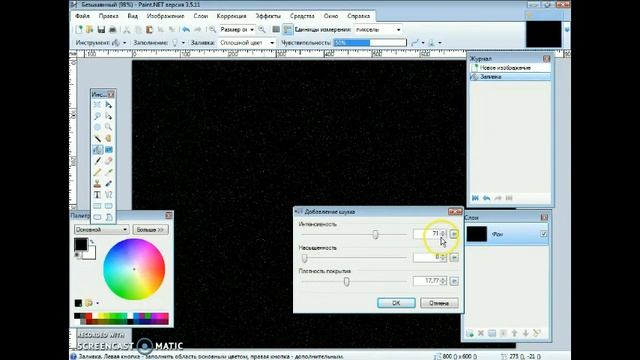Screen dimensions: 640x360
Task: Select the Rectangle Select tool
Action: [x=97, y=105]
